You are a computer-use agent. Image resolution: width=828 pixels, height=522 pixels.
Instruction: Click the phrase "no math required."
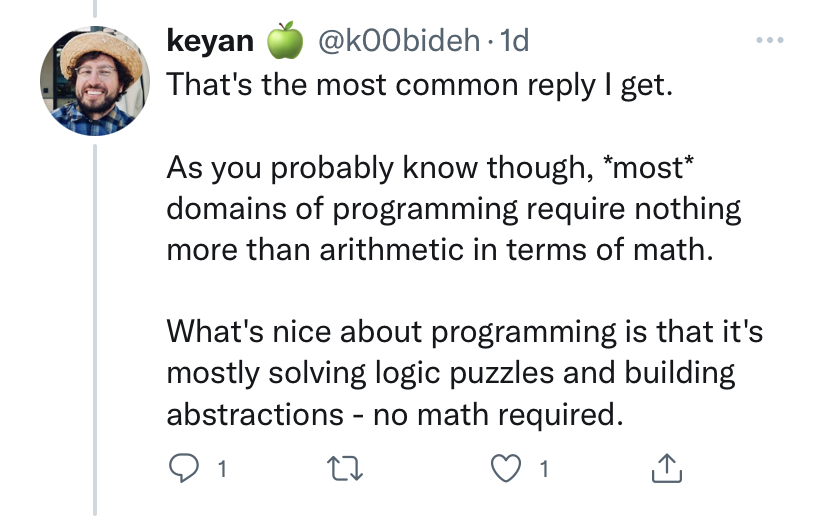(497, 414)
